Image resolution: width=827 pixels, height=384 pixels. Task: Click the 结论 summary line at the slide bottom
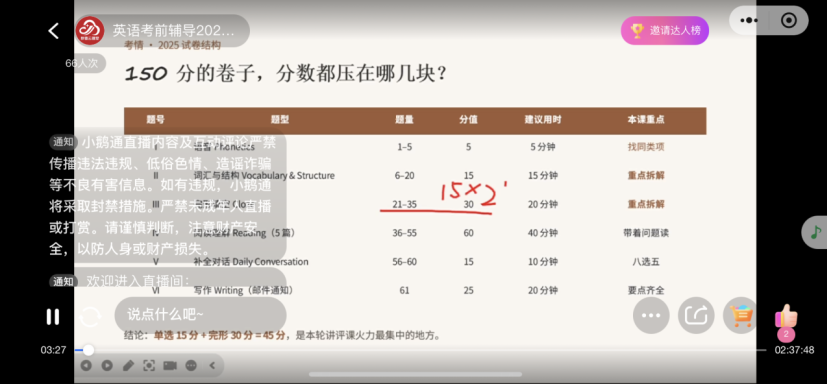282,335
